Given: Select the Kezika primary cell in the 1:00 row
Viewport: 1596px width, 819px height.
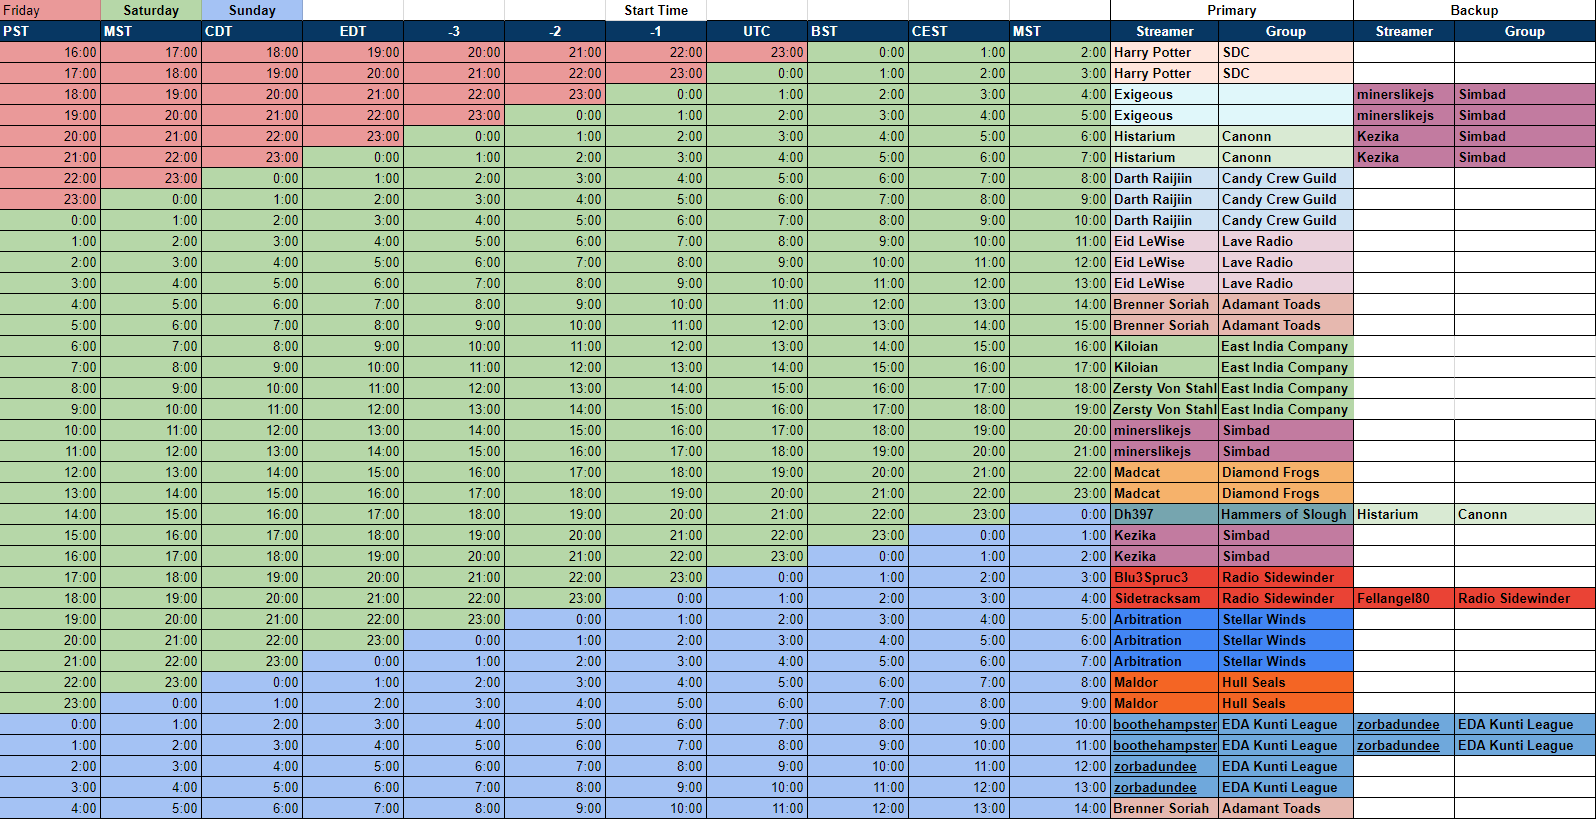Looking at the screenshot, I should [1164, 535].
